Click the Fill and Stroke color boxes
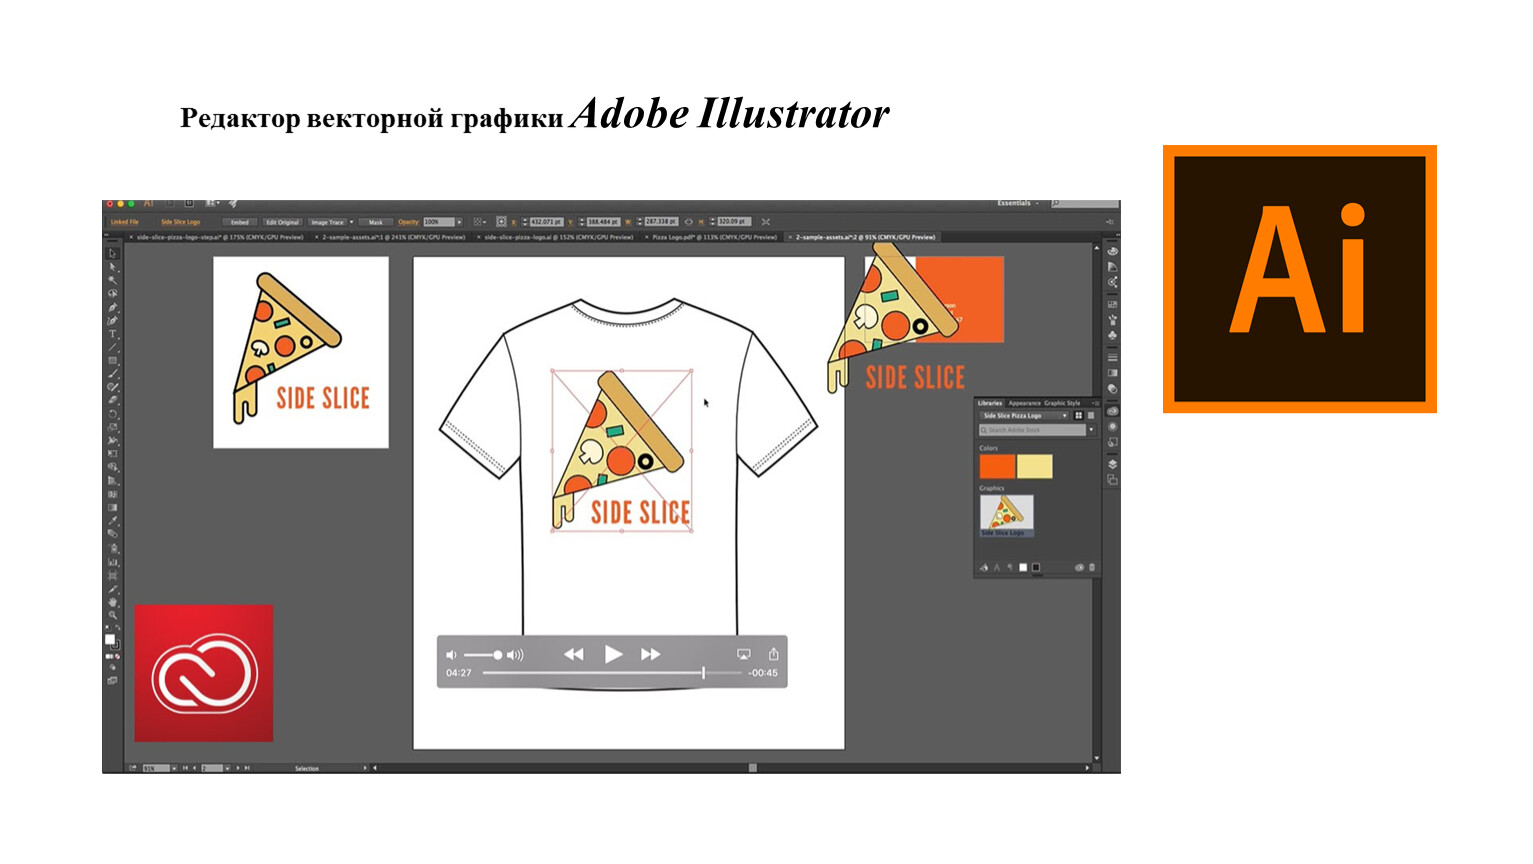The height and width of the screenshot is (864, 1533). (112, 642)
